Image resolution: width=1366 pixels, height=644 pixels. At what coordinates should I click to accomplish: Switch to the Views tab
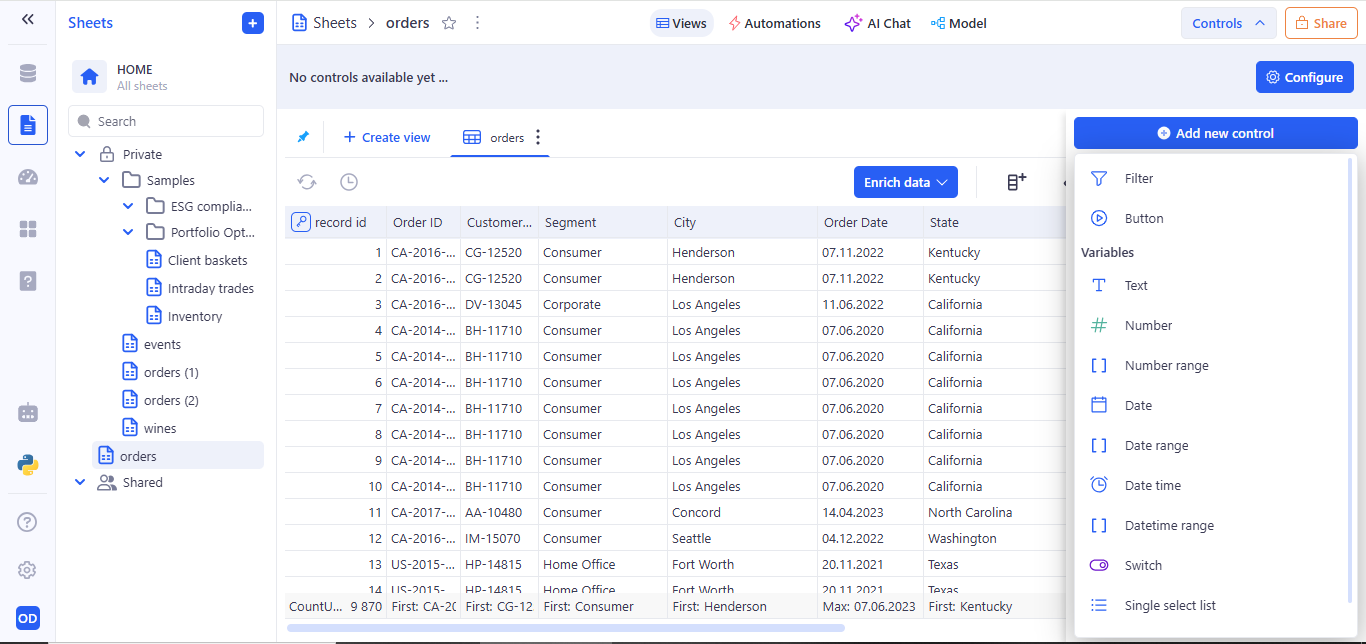[x=681, y=23]
